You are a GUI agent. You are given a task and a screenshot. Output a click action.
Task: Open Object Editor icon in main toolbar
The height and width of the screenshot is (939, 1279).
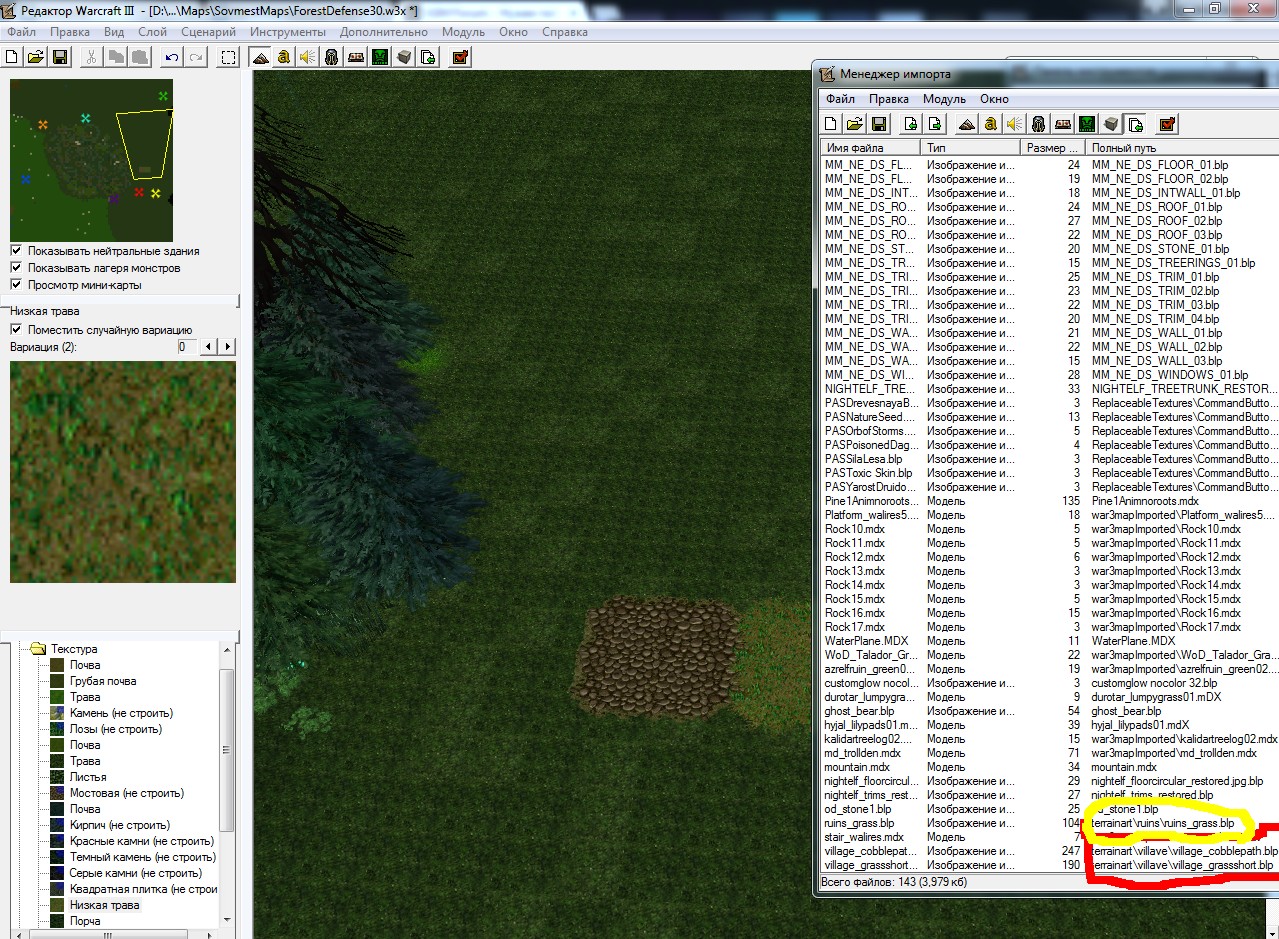coord(332,57)
